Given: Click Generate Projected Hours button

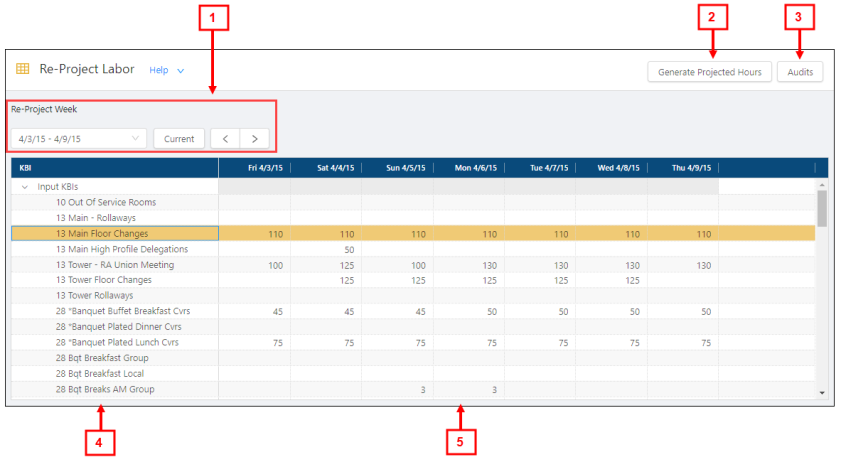Looking at the screenshot, I should [709, 72].
